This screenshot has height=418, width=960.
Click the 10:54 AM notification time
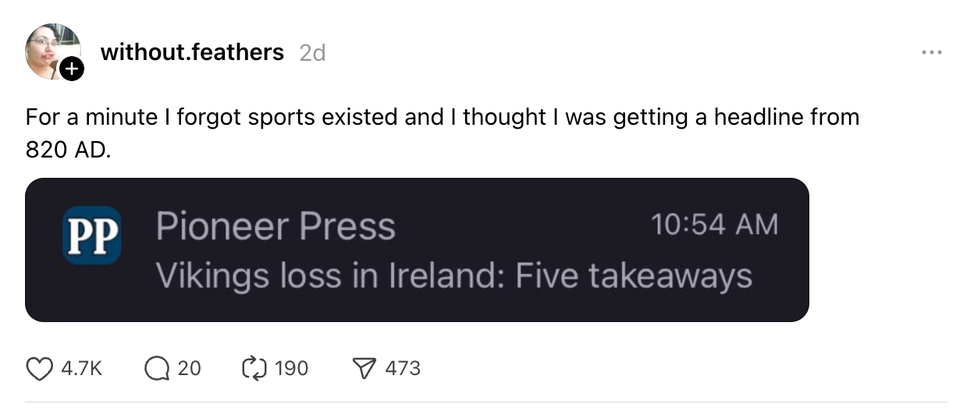point(714,225)
